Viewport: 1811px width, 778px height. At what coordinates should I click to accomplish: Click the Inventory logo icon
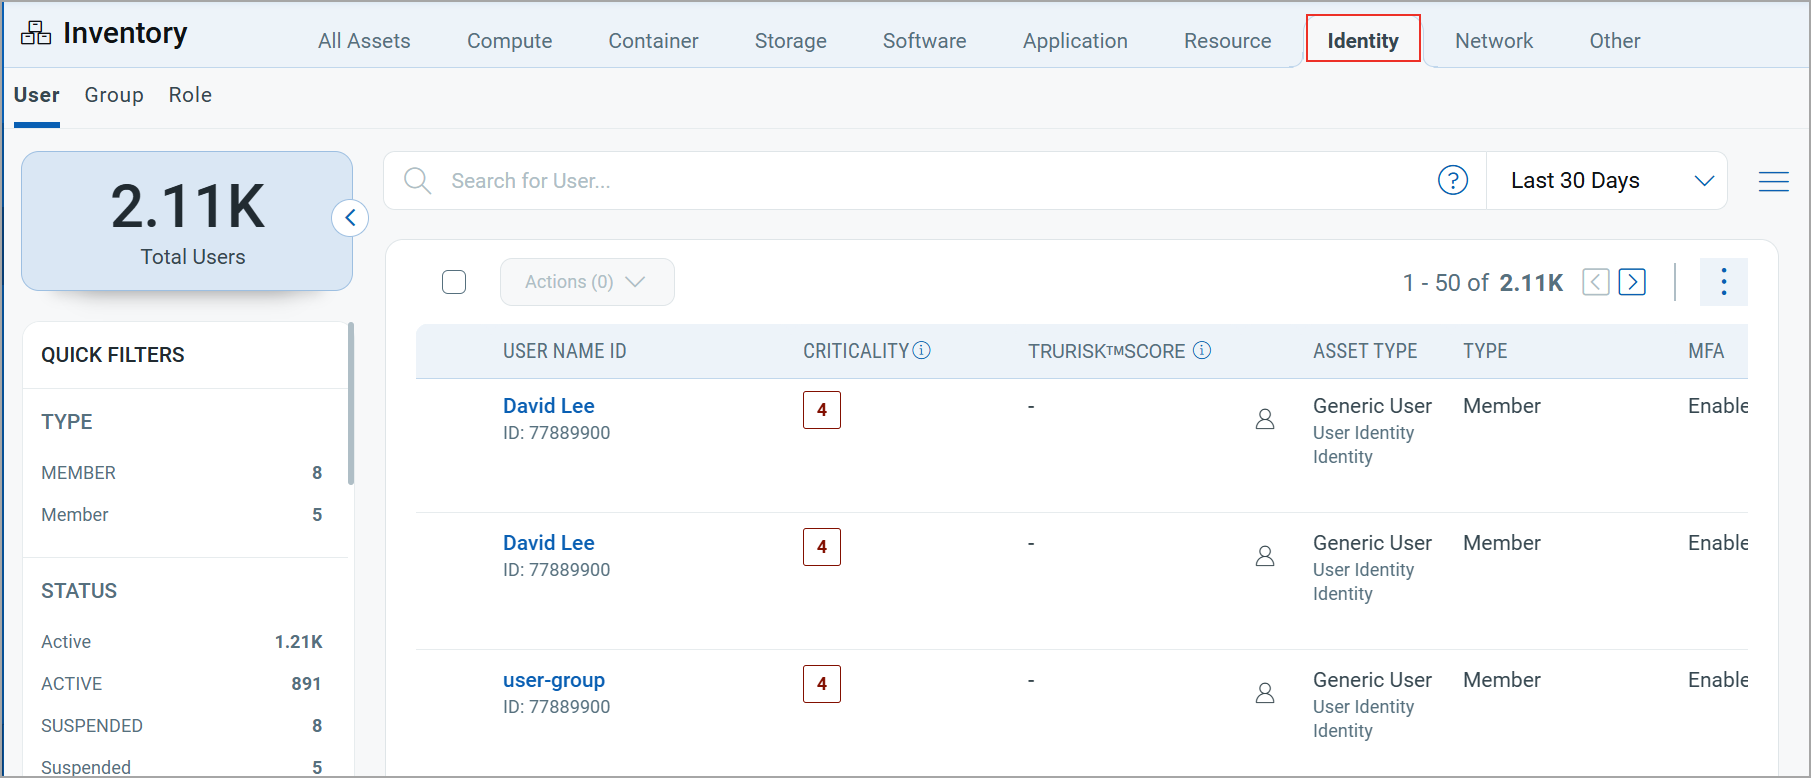(36, 33)
